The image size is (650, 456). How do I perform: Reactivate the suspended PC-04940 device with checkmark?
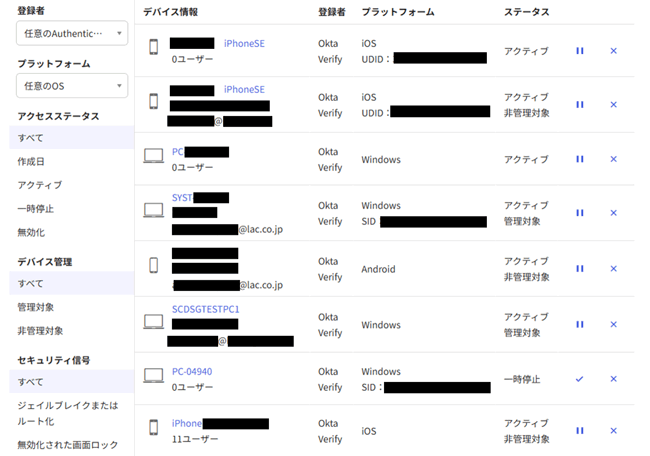[580, 380]
